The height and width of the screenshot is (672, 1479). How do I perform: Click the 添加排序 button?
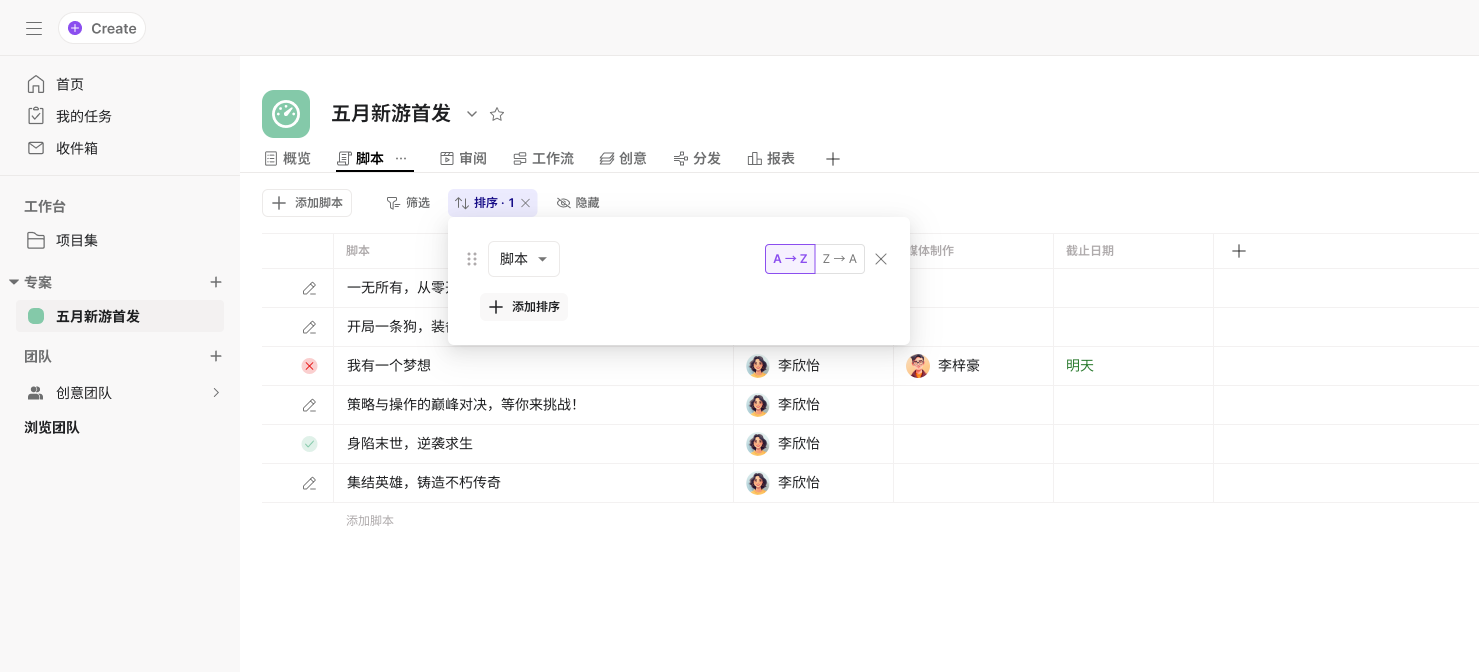point(524,307)
